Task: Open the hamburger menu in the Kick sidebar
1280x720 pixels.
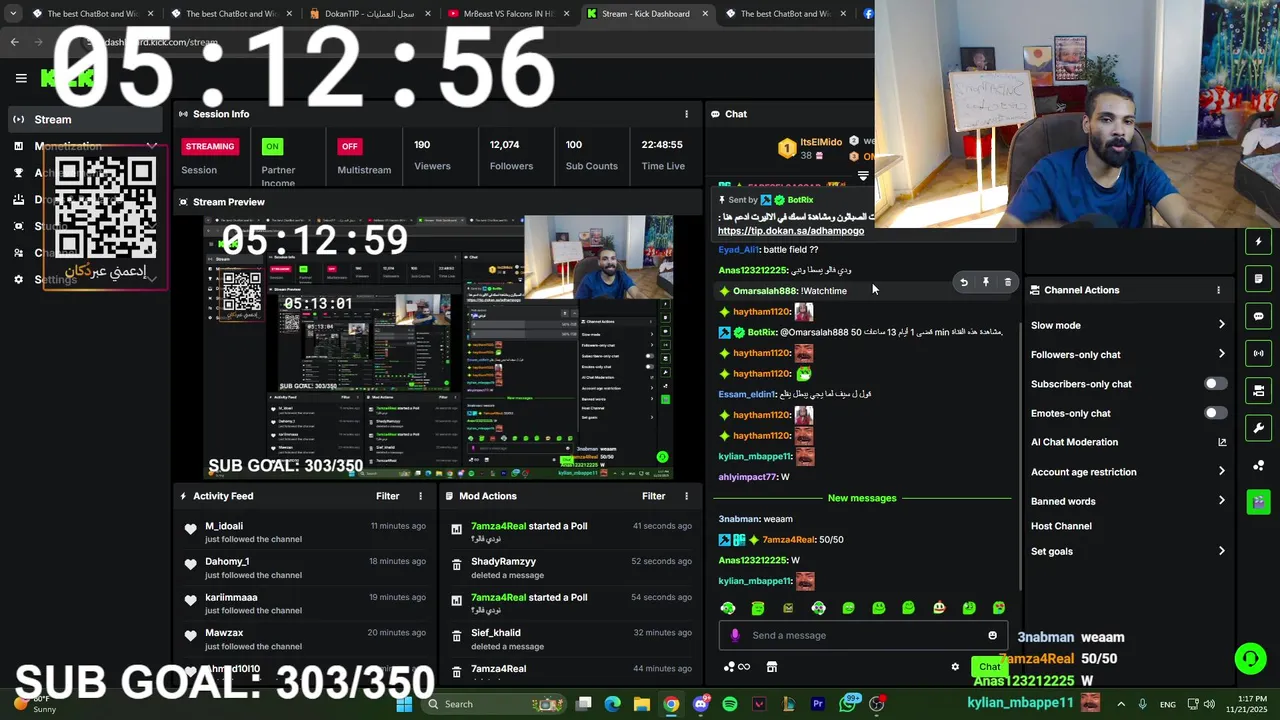Action: coord(21,78)
